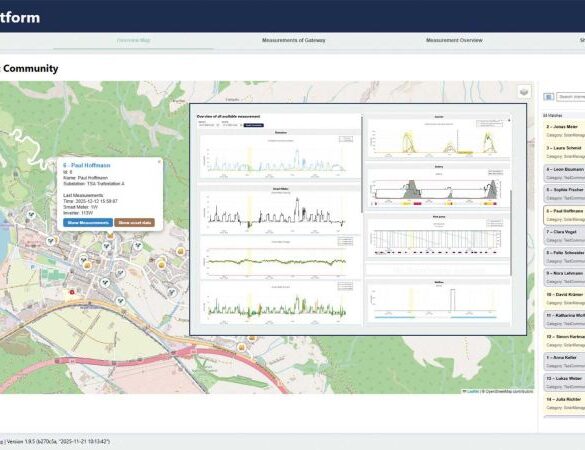The height and width of the screenshot is (450, 585).
Task: Toggle the list view icon beside the search box
Action: tap(548, 97)
